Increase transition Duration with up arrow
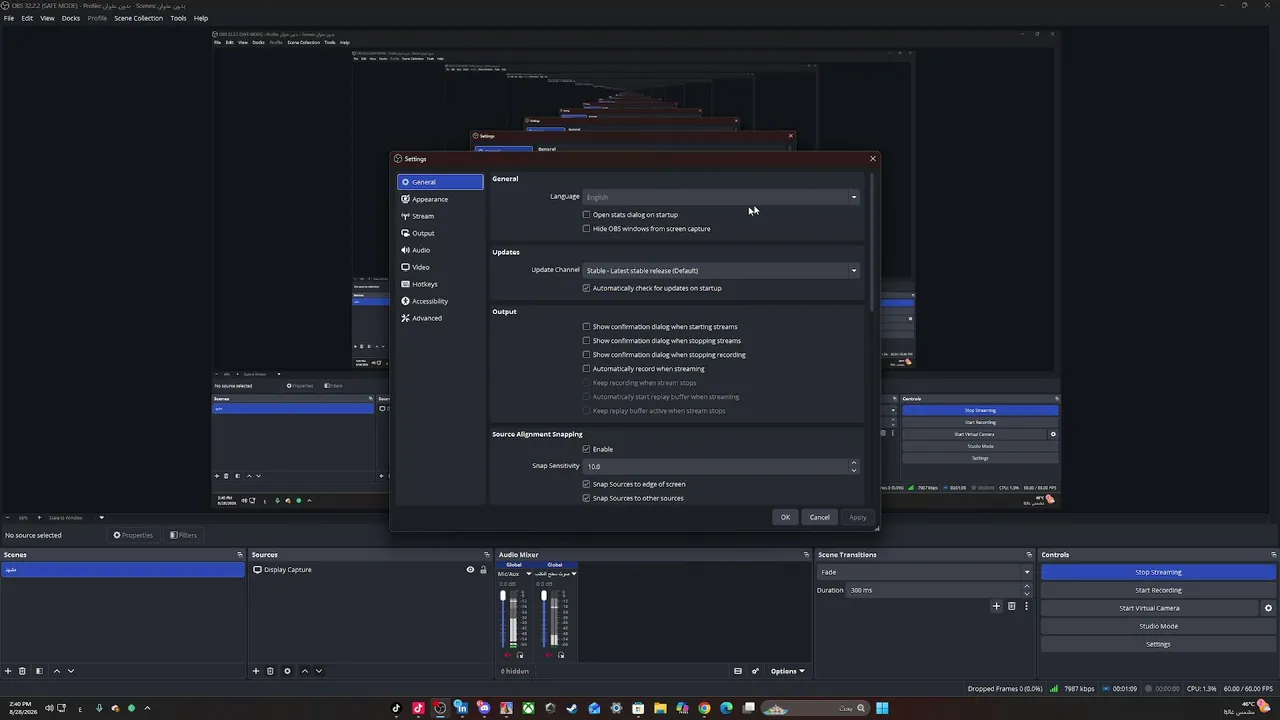This screenshot has height=720, width=1280. 1027,587
